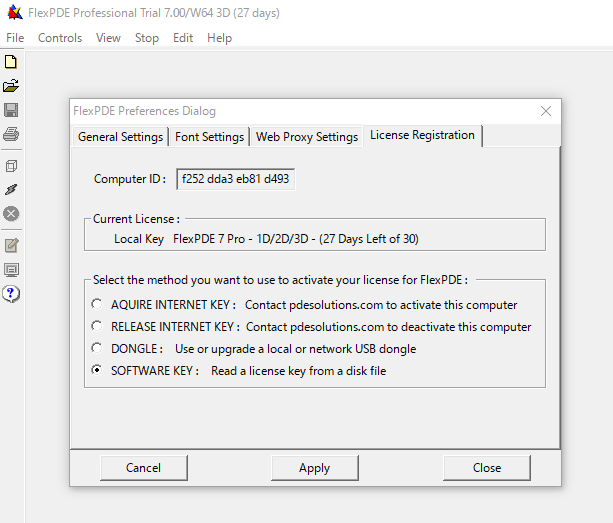Click the Show plots monitor icon
The height and width of the screenshot is (523, 613).
12,269
